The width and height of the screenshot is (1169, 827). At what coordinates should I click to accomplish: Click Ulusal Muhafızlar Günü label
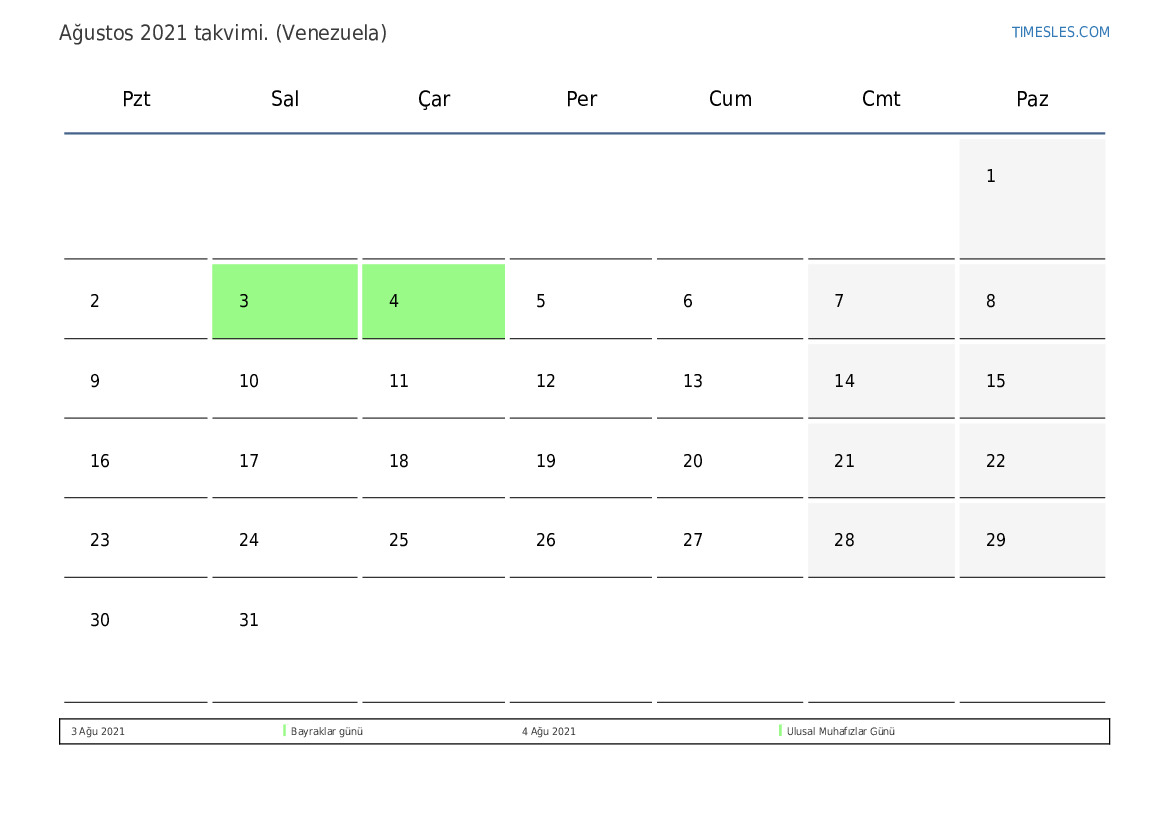pyautogui.click(x=840, y=732)
